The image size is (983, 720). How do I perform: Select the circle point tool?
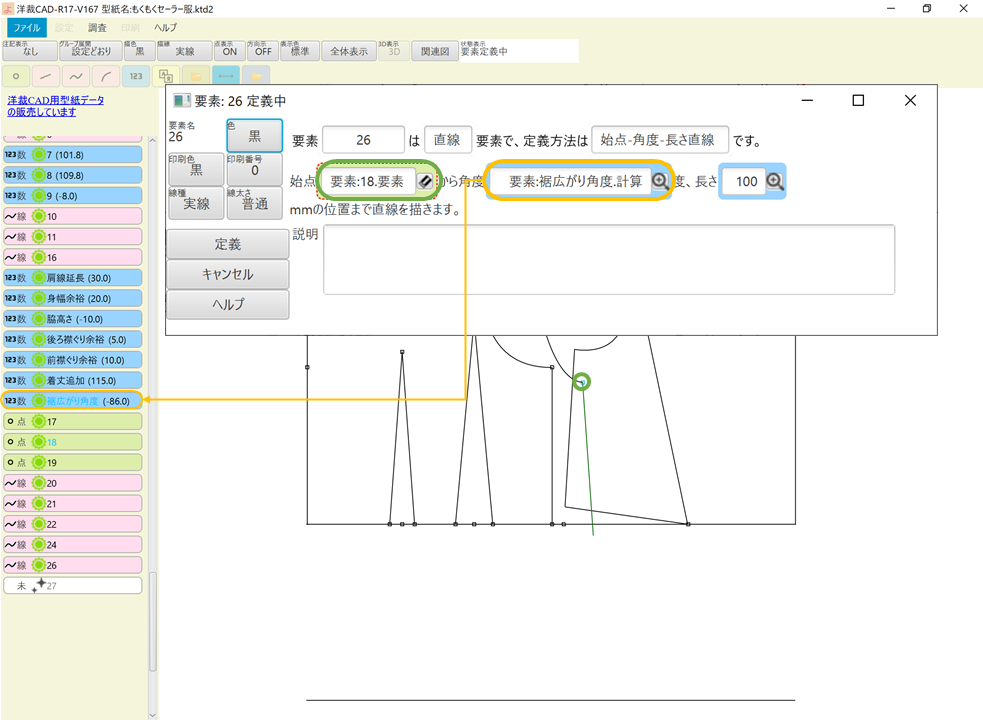tap(15, 75)
